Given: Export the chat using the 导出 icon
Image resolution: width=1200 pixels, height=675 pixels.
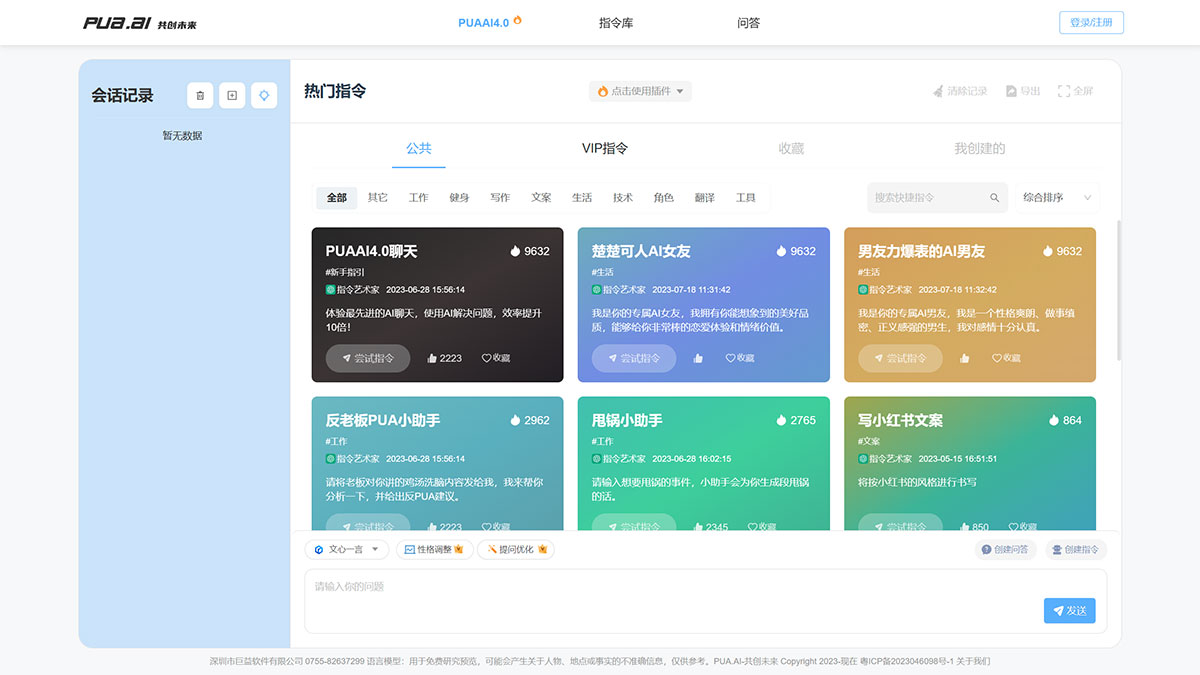Looking at the screenshot, I should (1021, 91).
